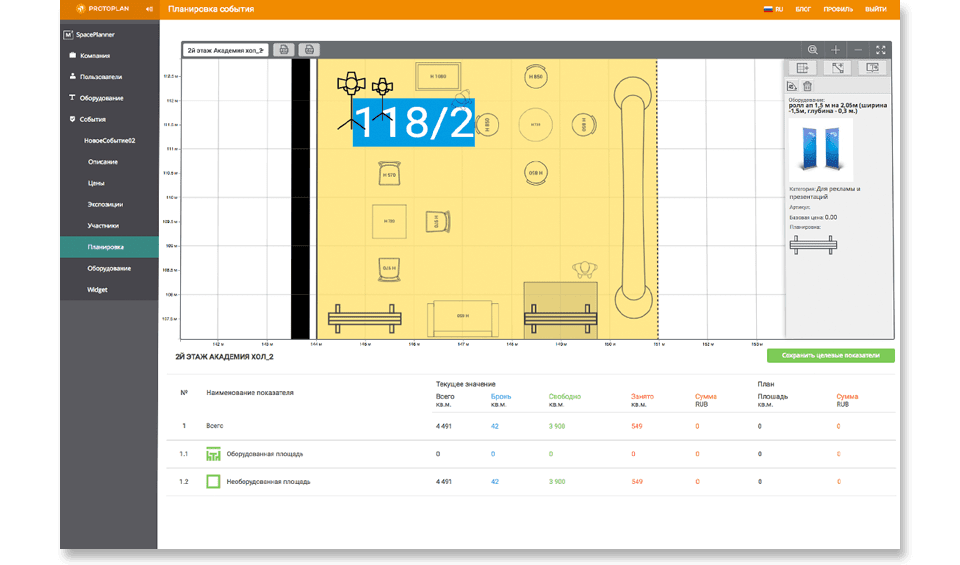Open the Описание sub-item

point(103,162)
